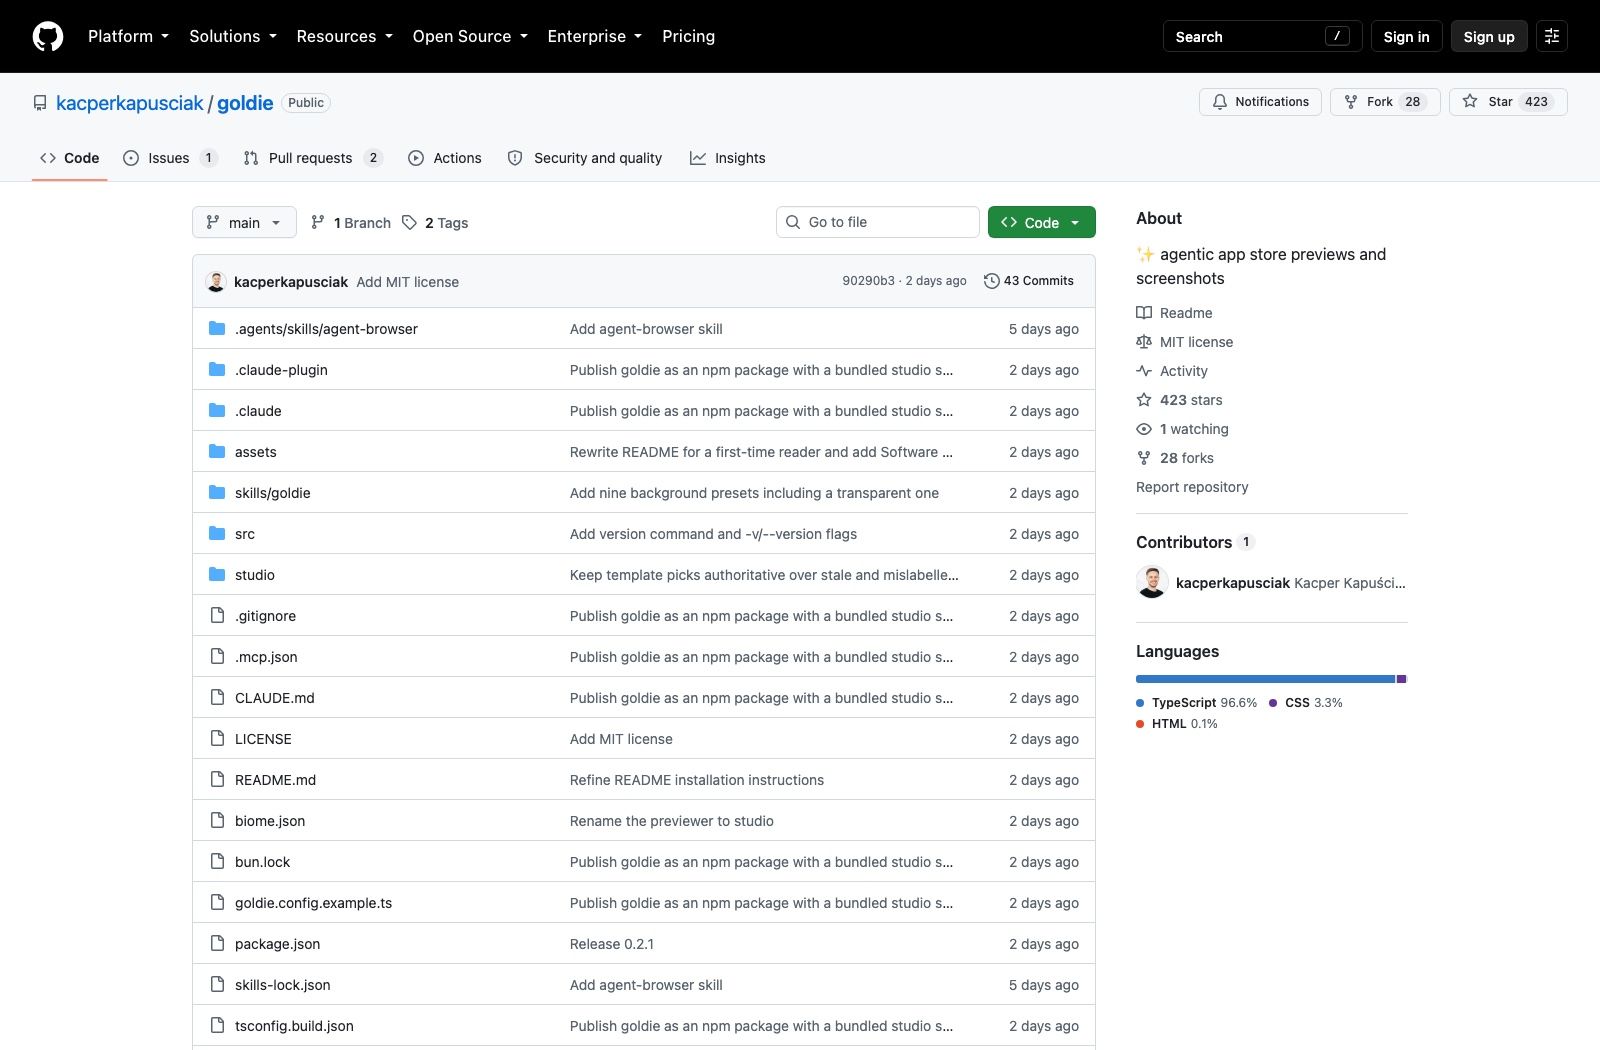Click the fork icon in Fork button

(x=1351, y=102)
